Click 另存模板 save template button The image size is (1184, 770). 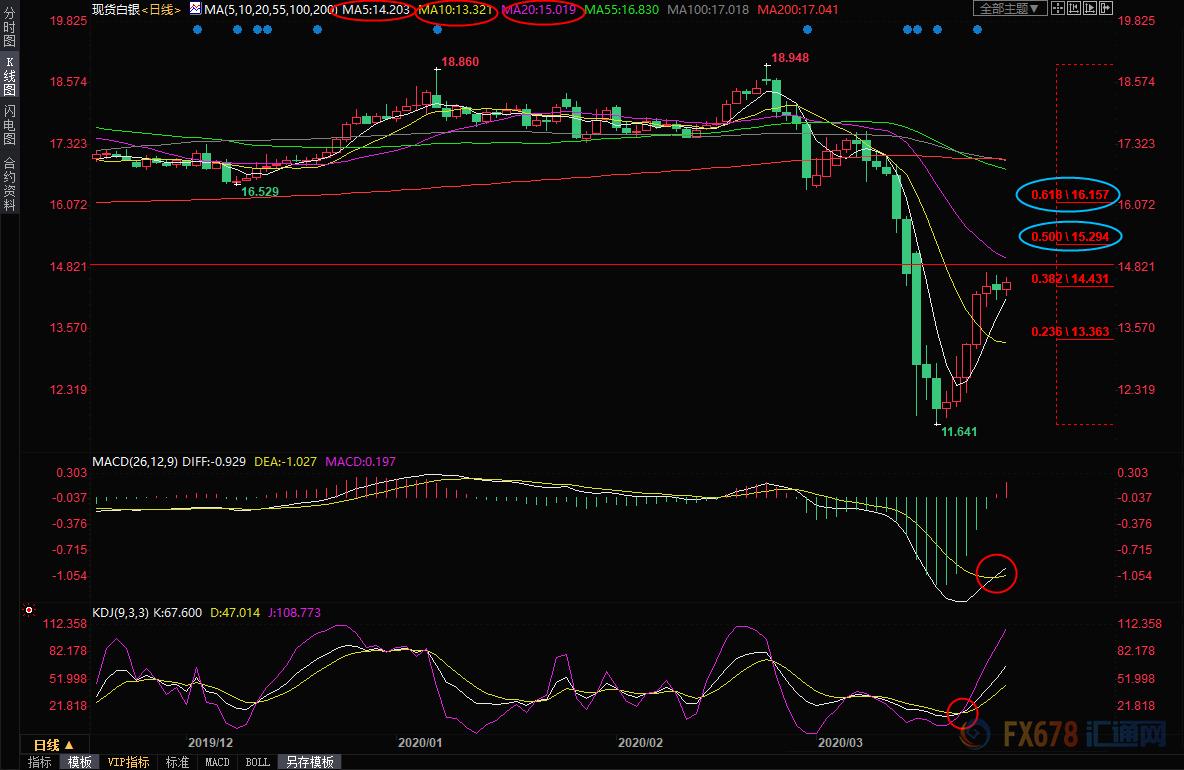[x=310, y=762]
